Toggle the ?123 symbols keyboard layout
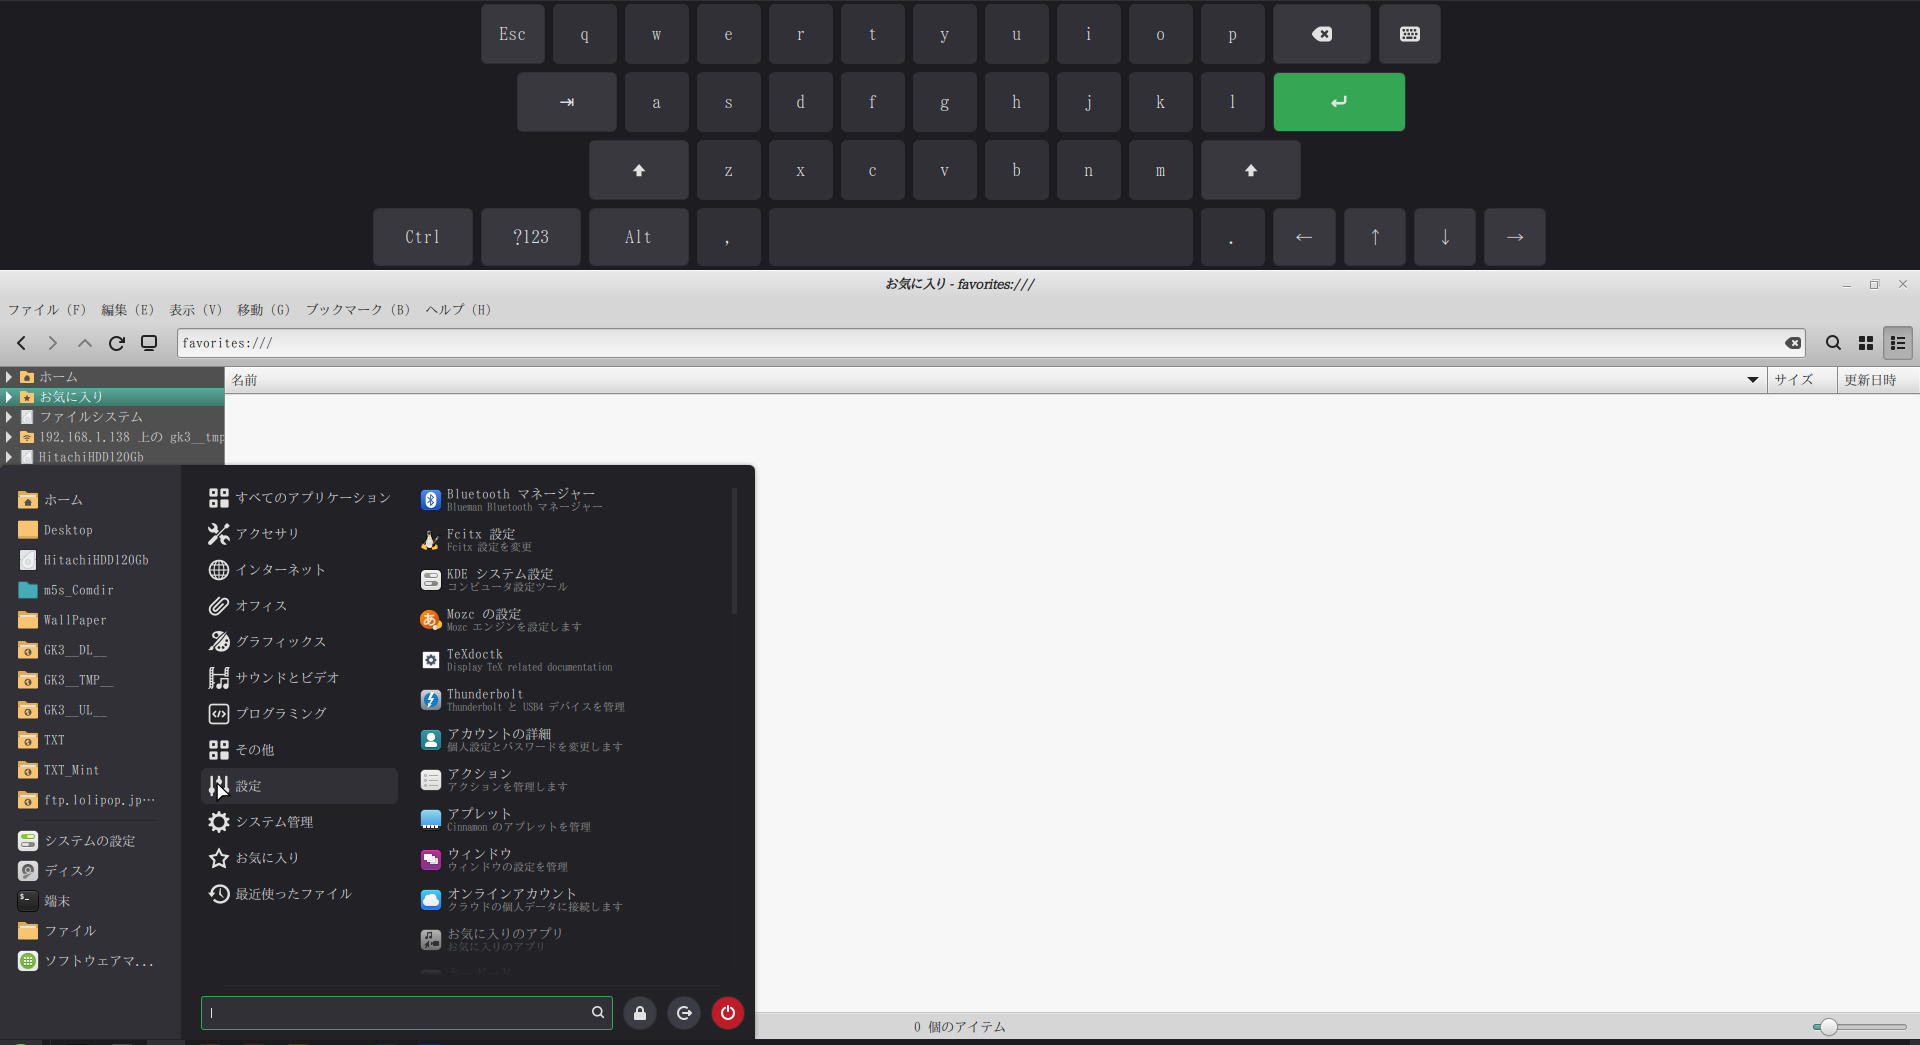Viewport: 1920px width, 1045px height. point(530,237)
